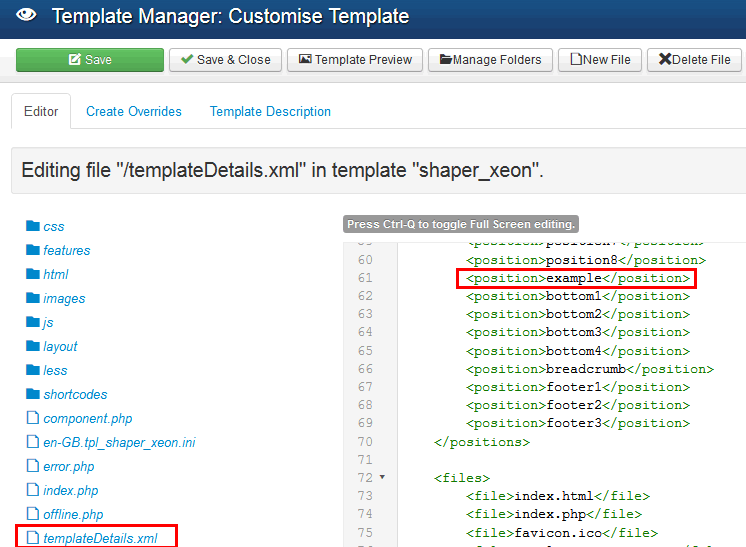
Task: Click the Manage Folders button
Action: point(489,60)
